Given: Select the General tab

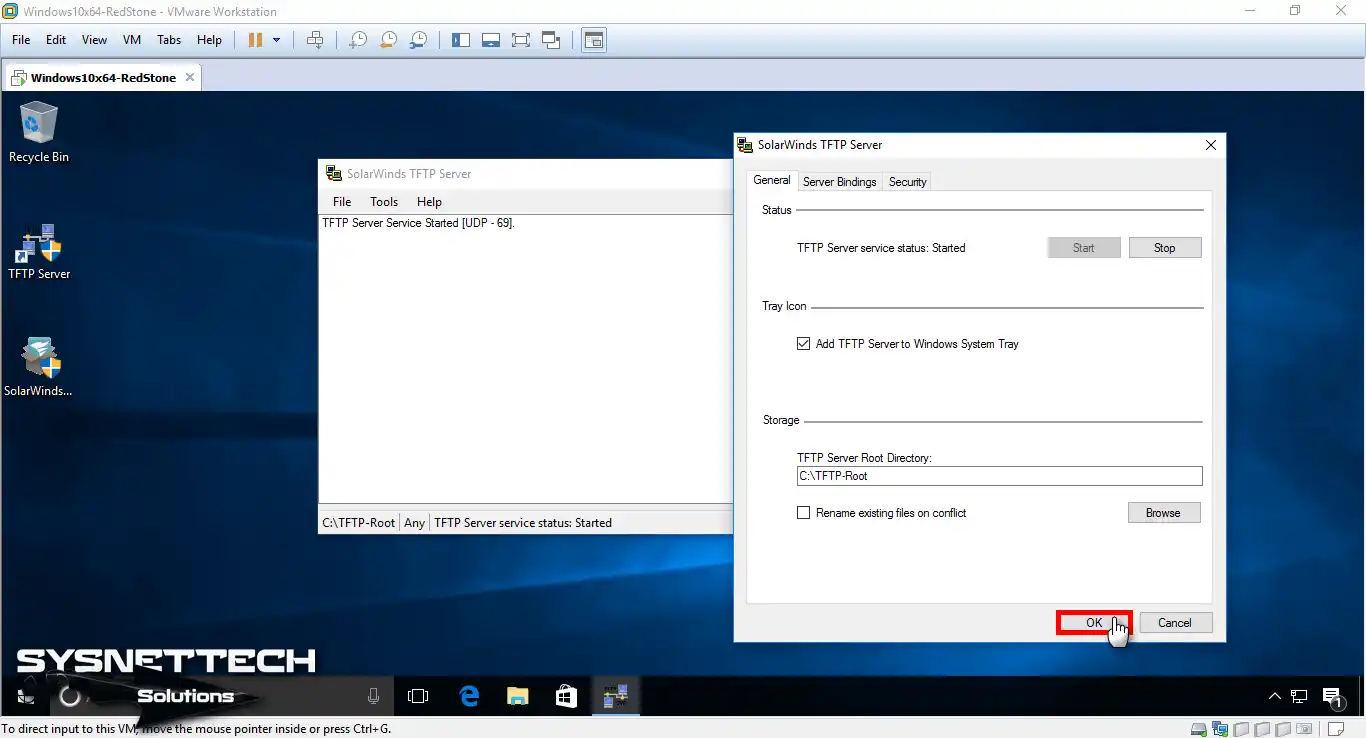Looking at the screenshot, I should click(772, 180).
